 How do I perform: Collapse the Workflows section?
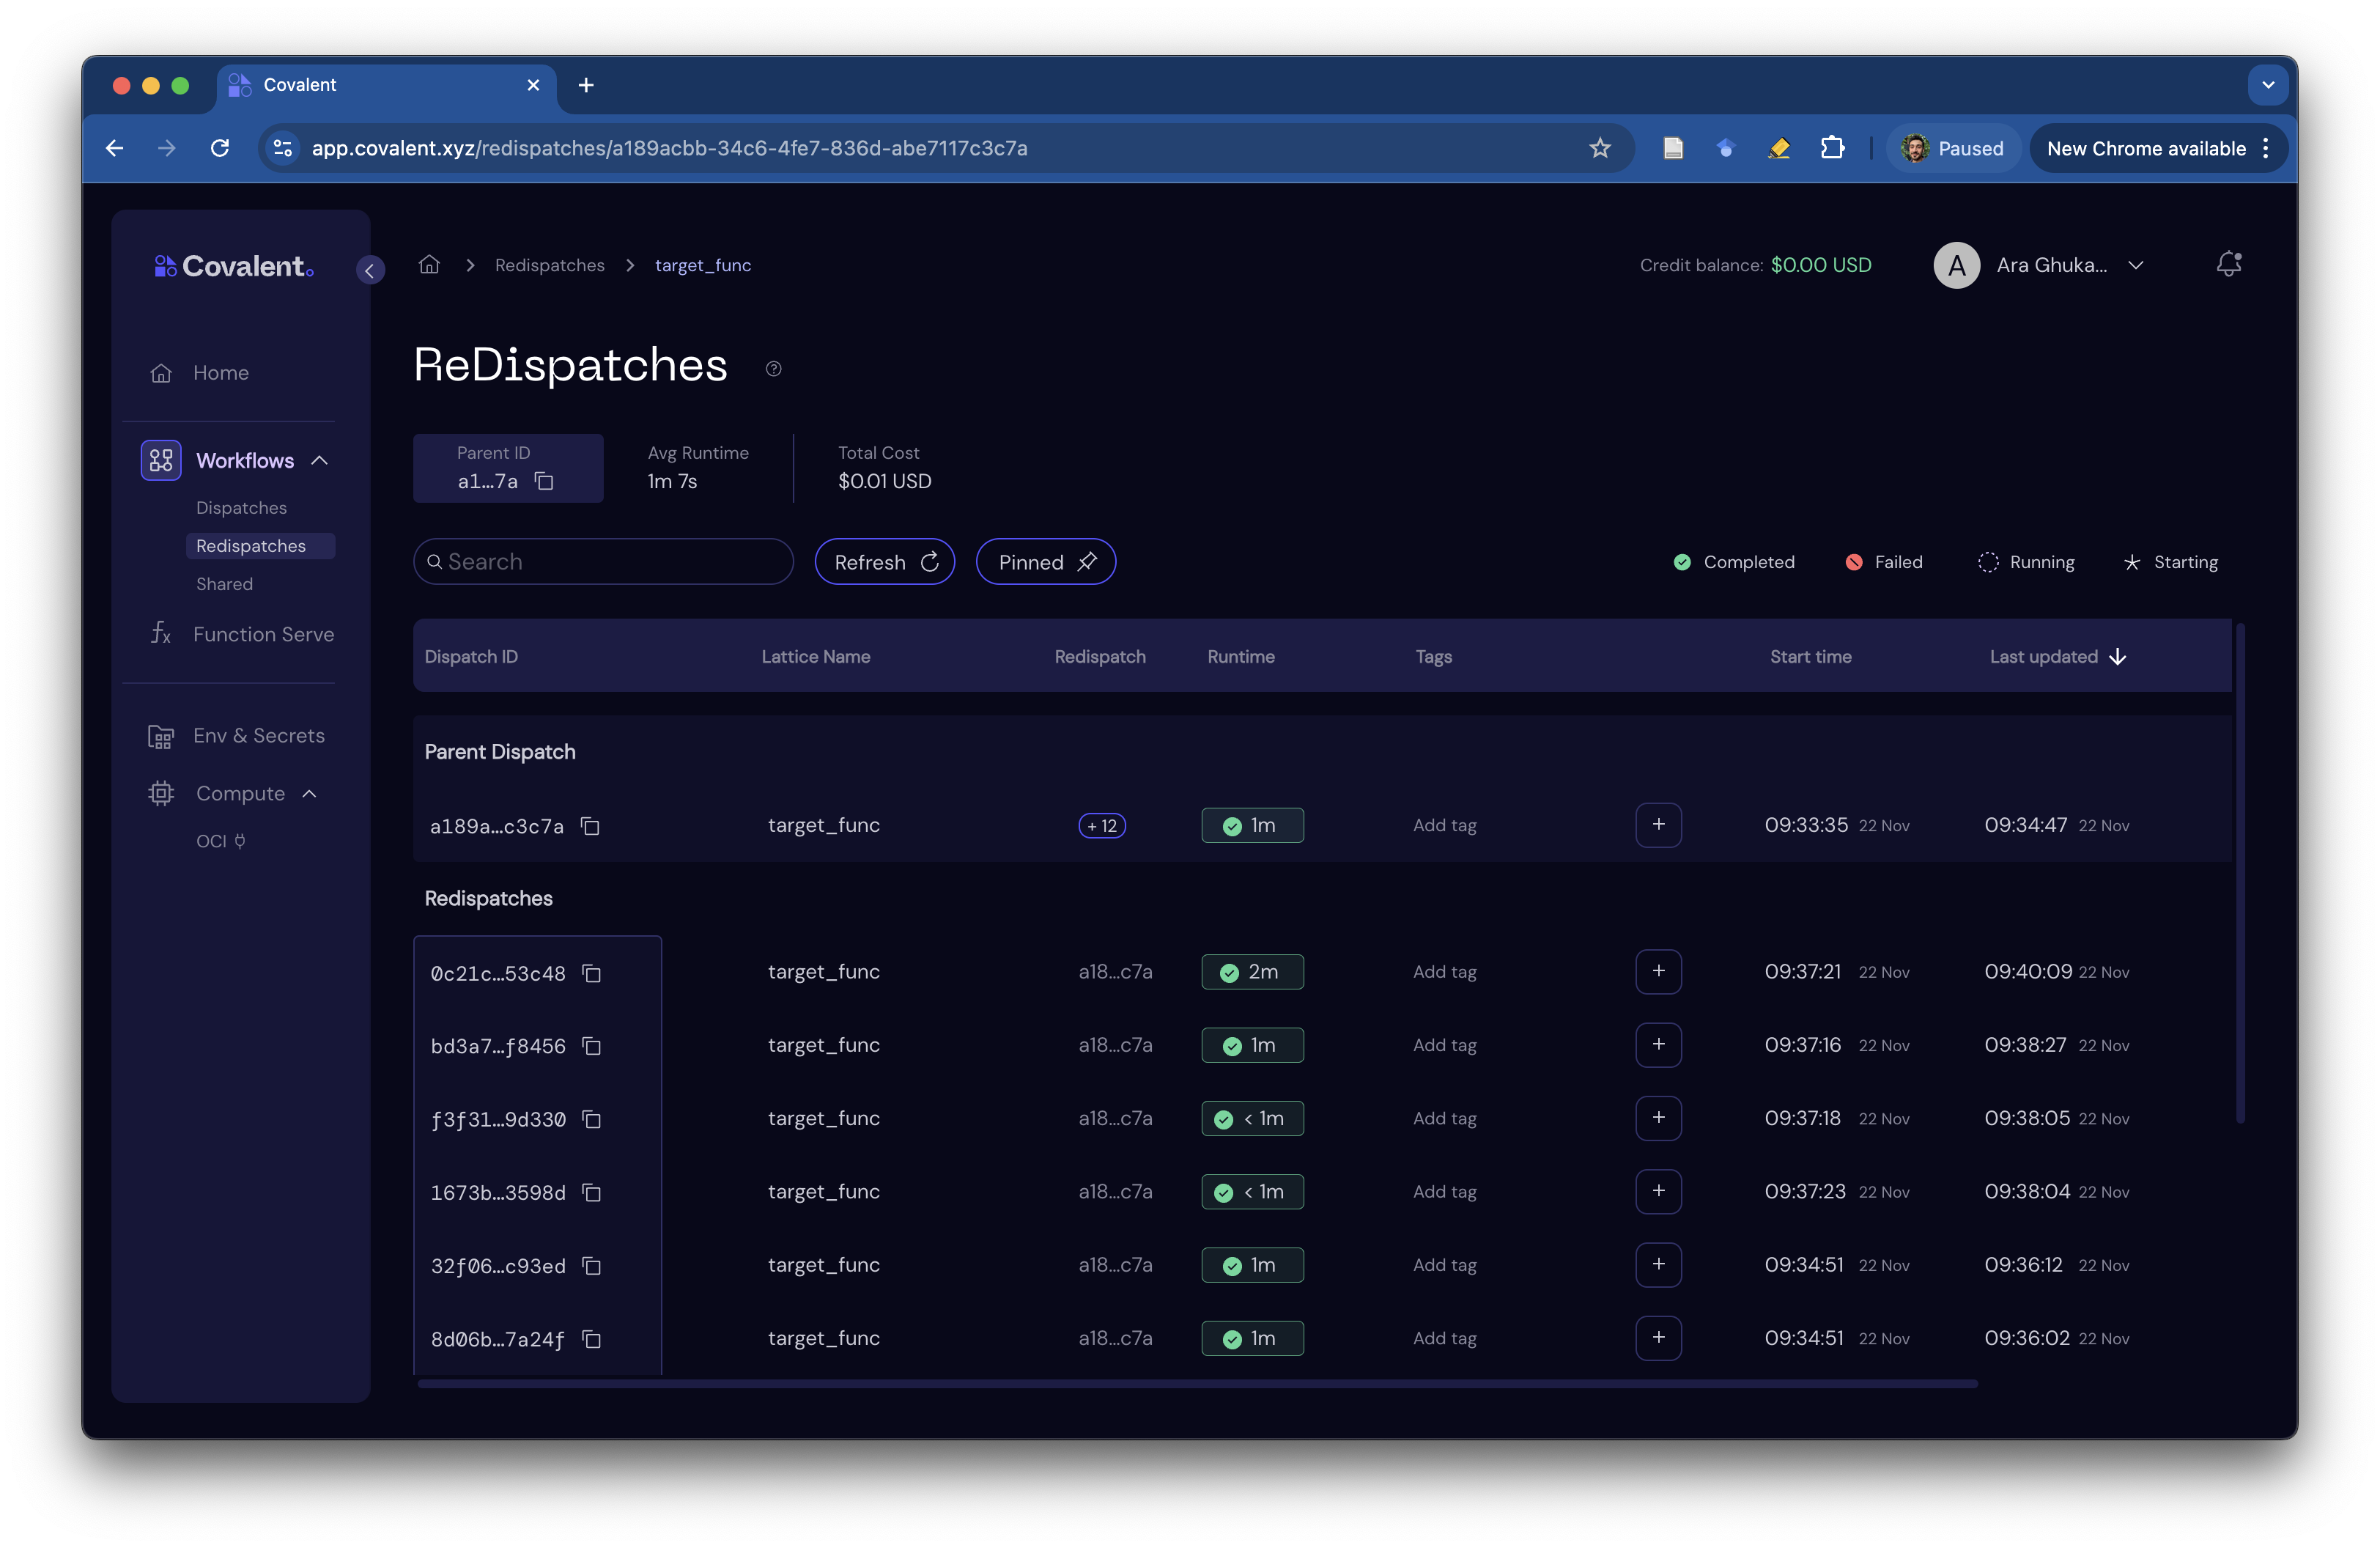(x=320, y=460)
